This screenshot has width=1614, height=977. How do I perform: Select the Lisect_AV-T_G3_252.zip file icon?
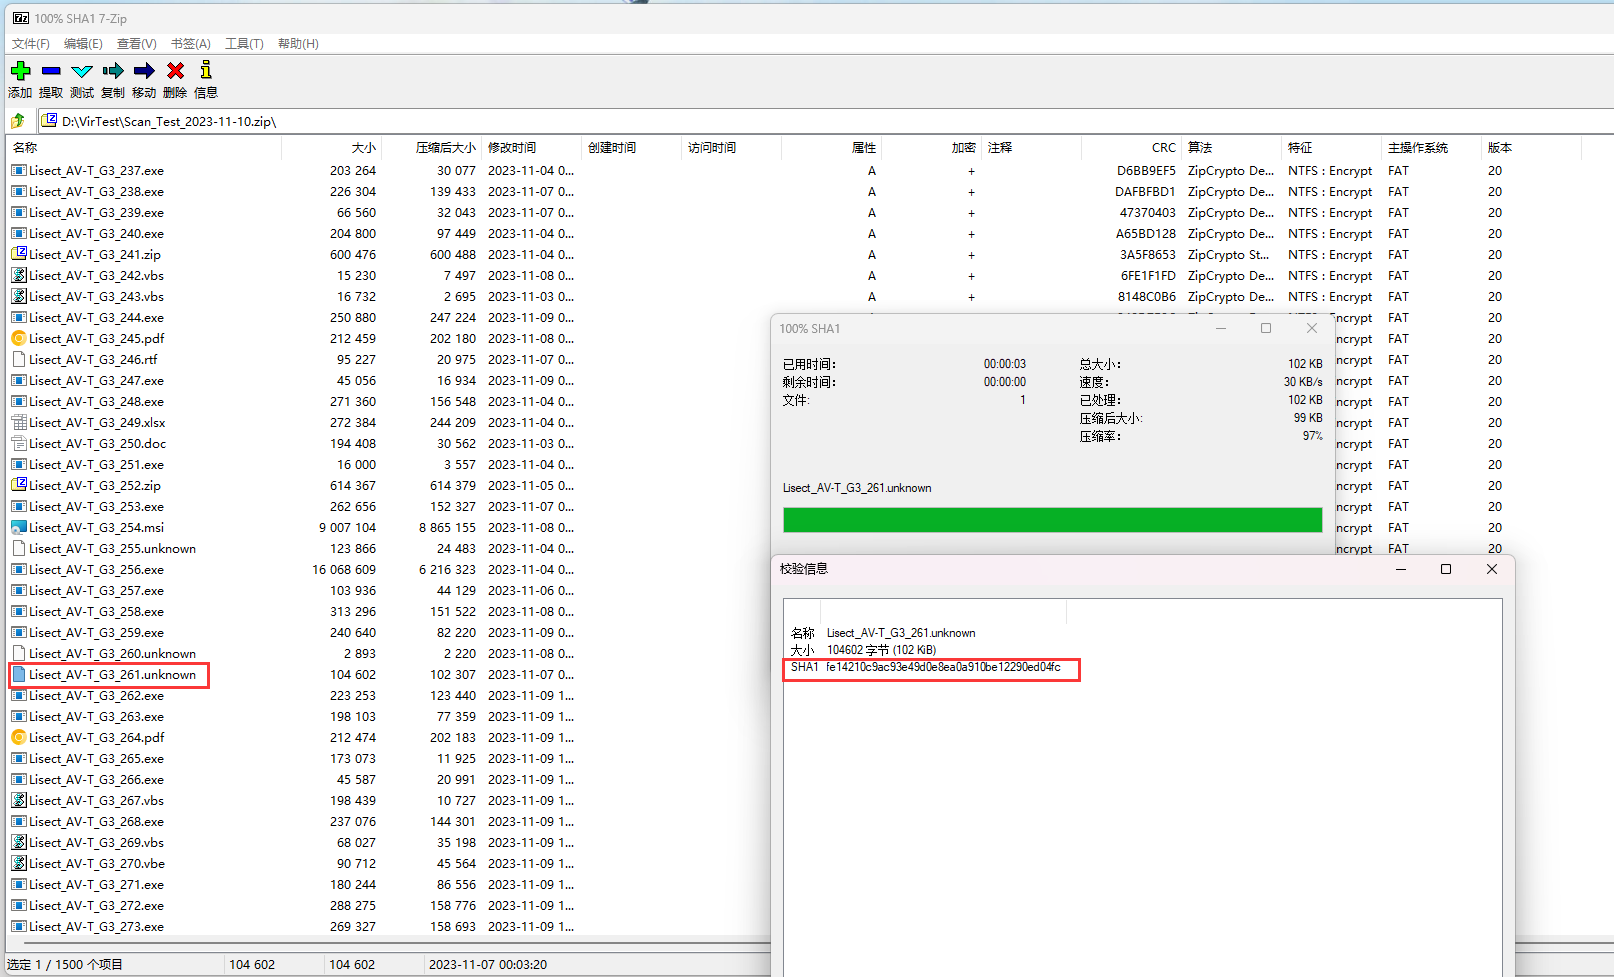(x=19, y=485)
